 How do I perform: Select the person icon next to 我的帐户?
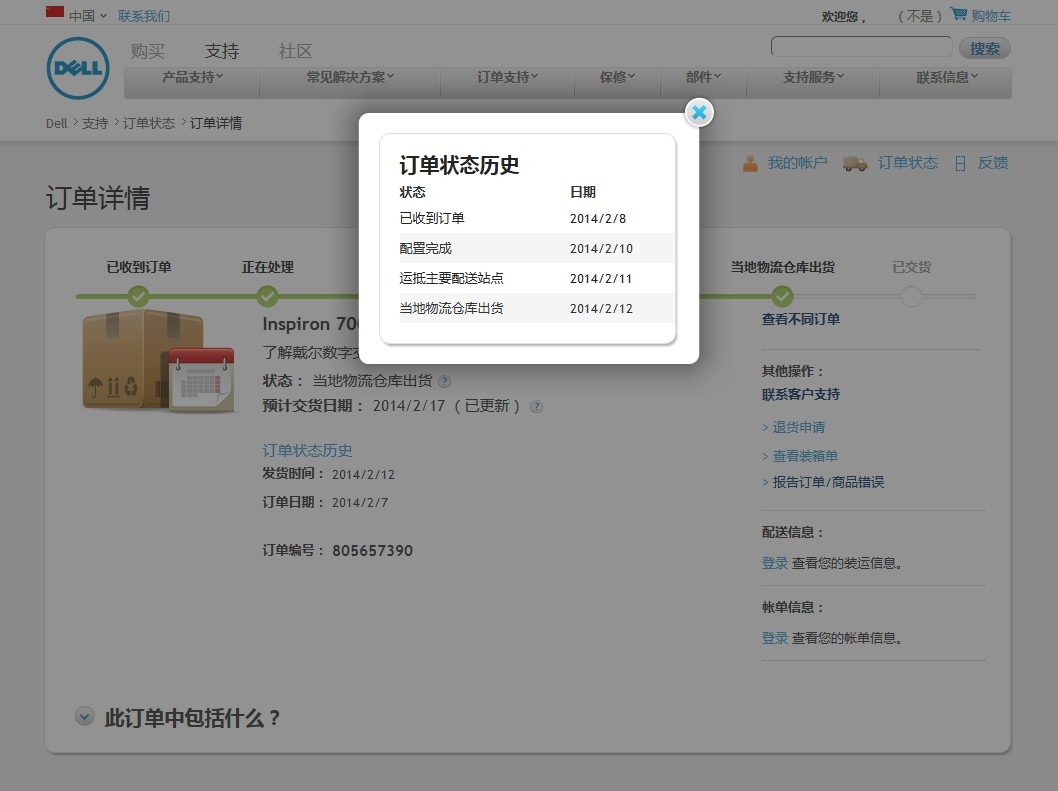[750, 162]
